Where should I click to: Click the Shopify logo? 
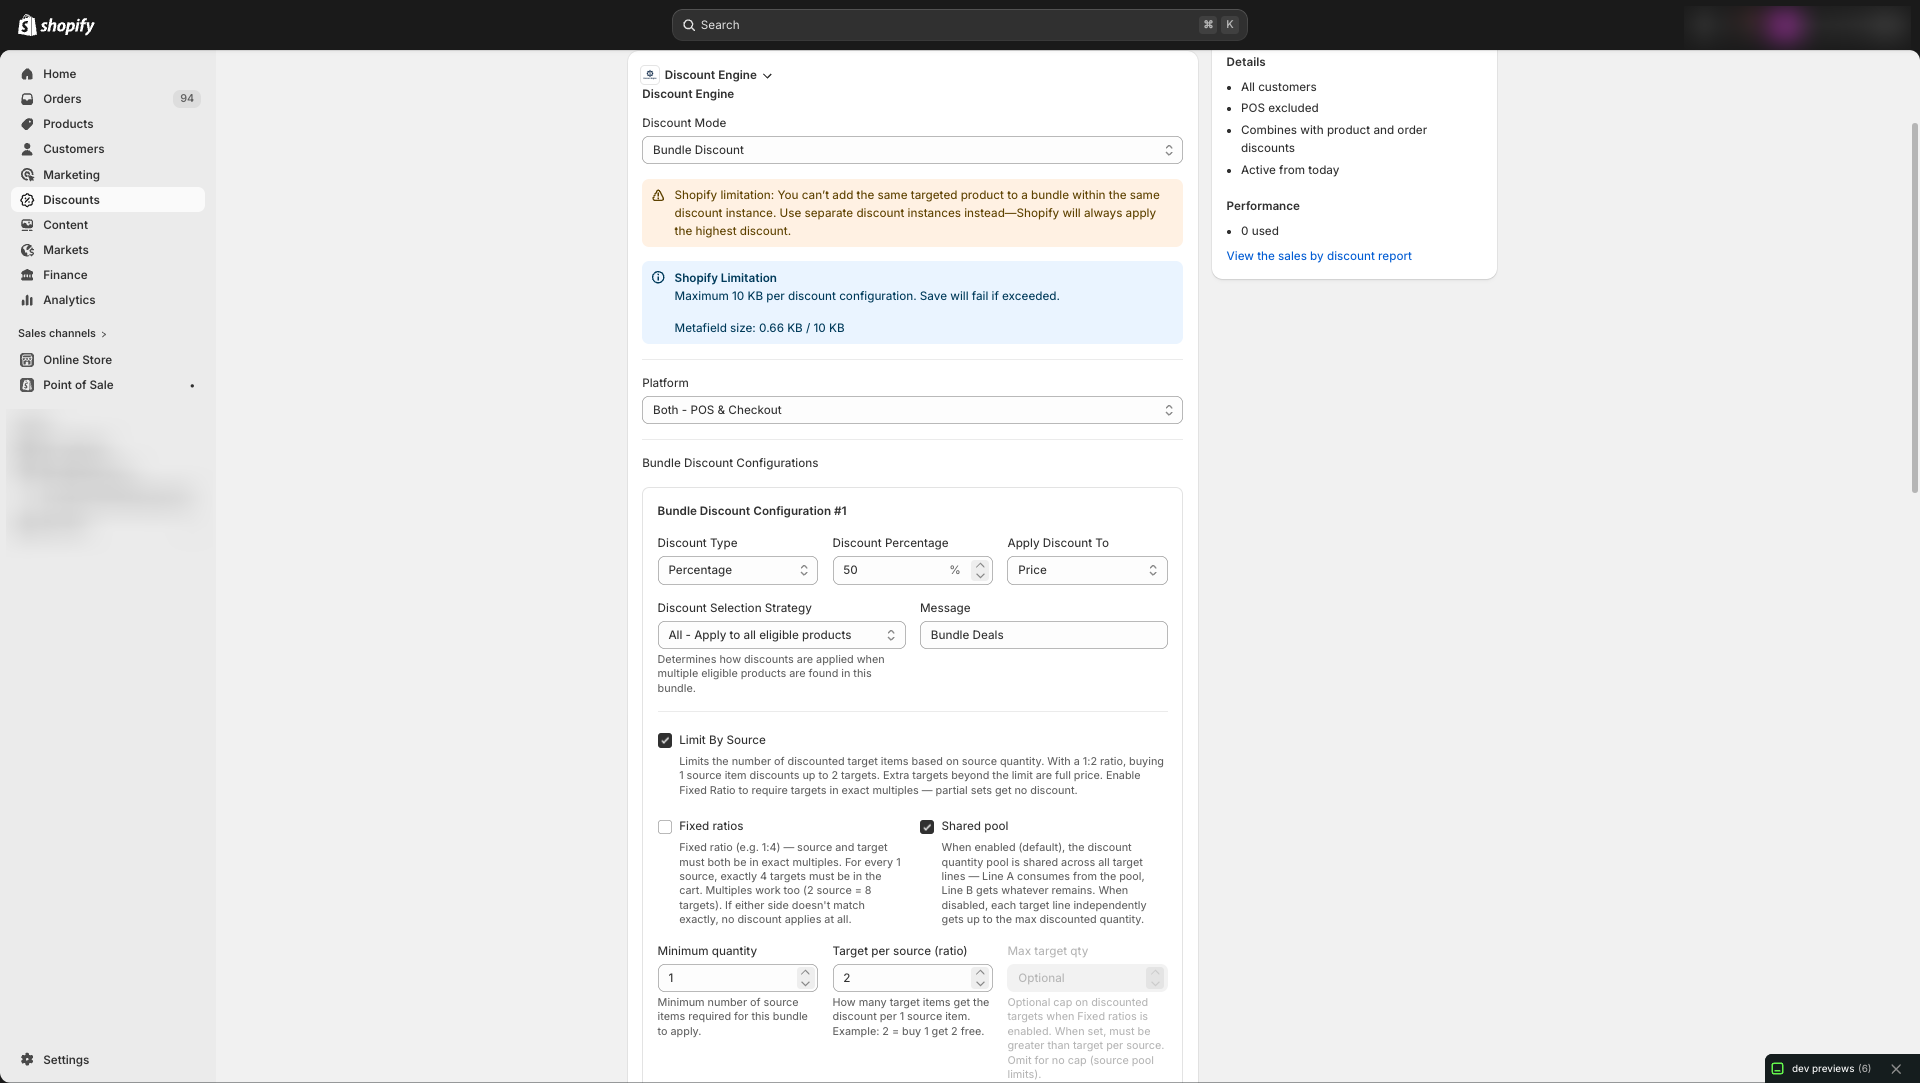[56, 24]
